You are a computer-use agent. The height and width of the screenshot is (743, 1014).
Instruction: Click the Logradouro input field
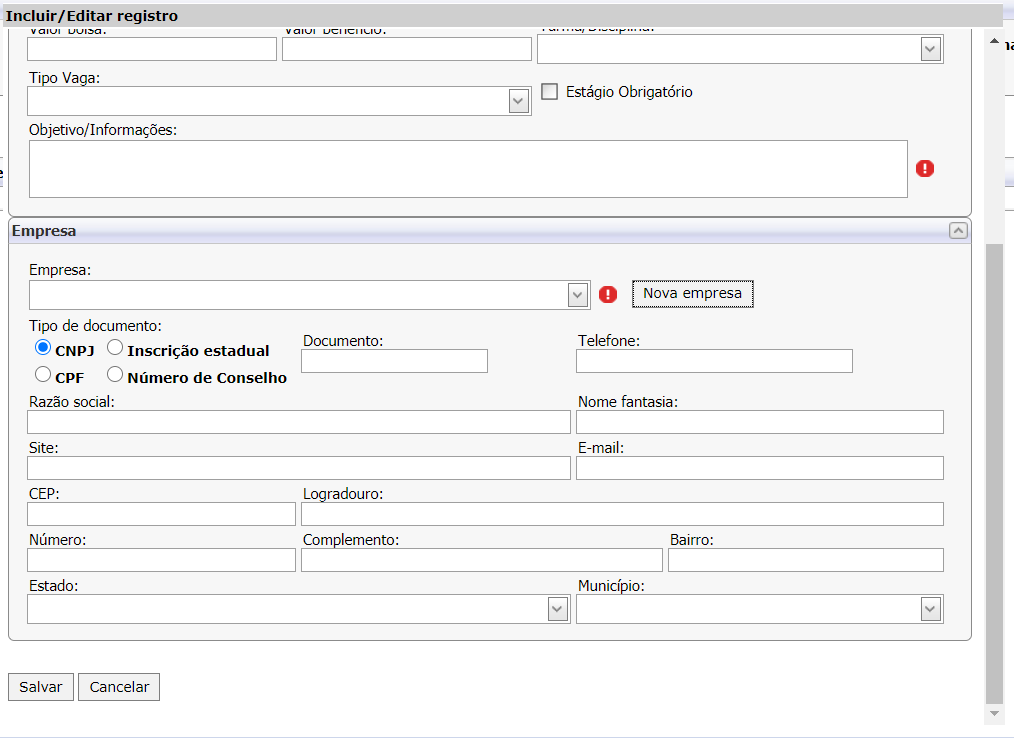[622, 514]
